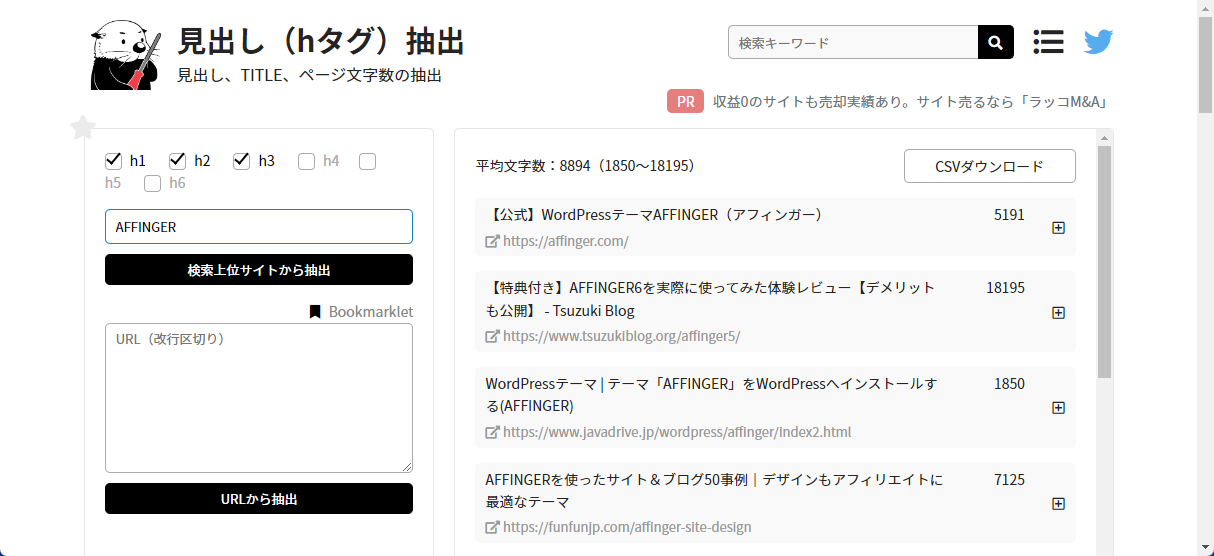Click the URL（改行区切り）textarea
Image resolution: width=1214 pixels, height=556 pixels.
[259, 398]
